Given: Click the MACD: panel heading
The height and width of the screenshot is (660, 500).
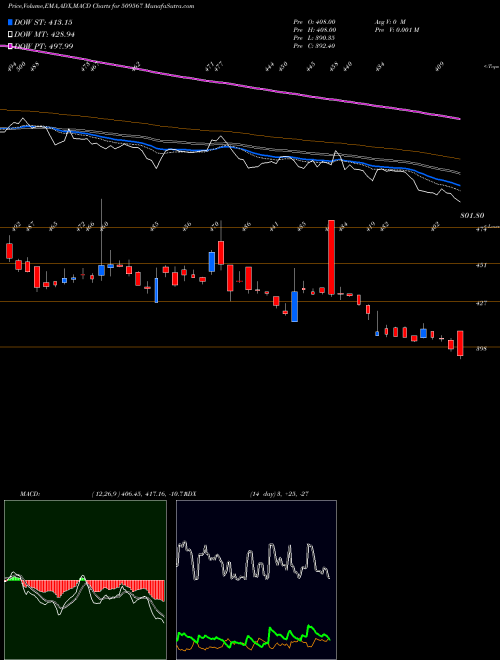Looking at the screenshot, I should (x=30, y=494).
